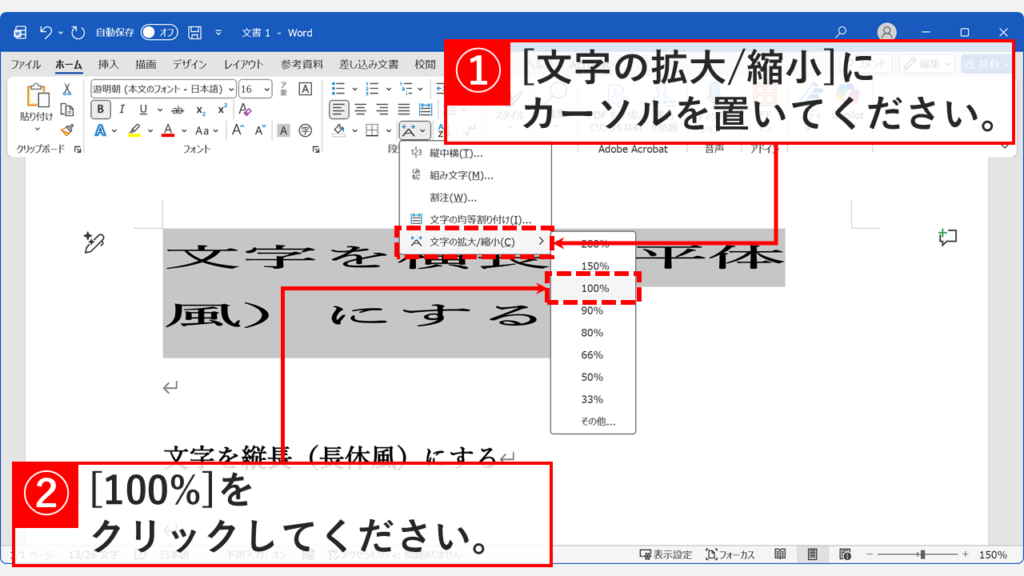Apply the italic formatting icon
Screen dimensions: 1024x576
(122, 109)
